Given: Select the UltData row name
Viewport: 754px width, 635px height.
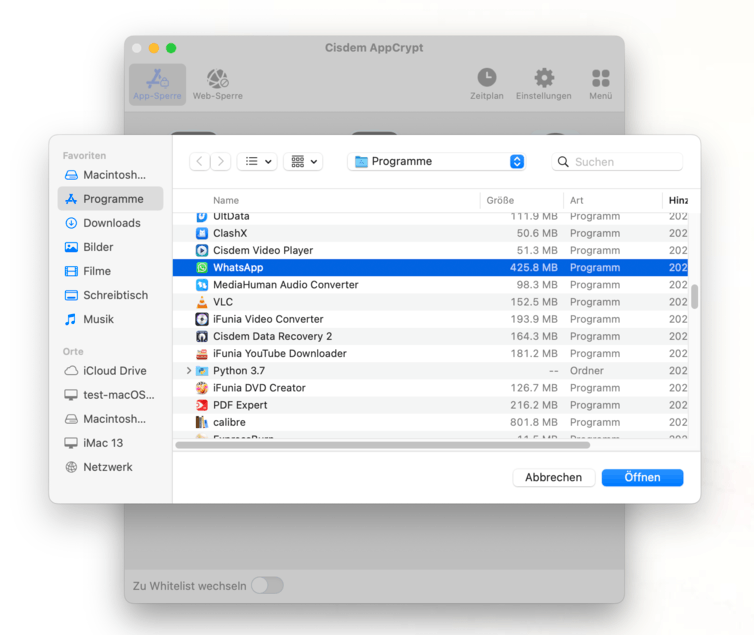Looking at the screenshot, I should (231, 216).
